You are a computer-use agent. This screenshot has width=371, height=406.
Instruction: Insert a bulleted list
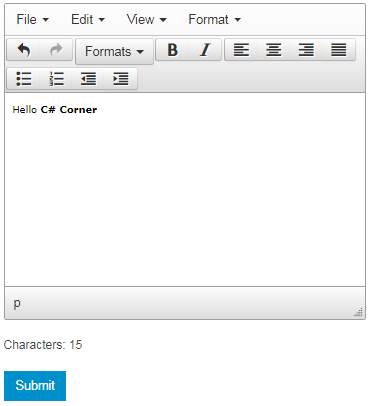(24, 79)
